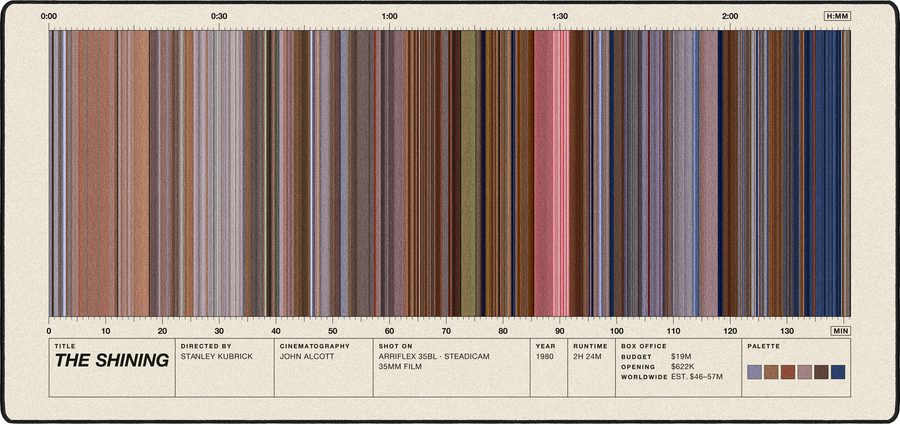Click the olive green band in the barcode
This screenshot has width=900, height=424.
pyautogui.click(x=468, y=173)
